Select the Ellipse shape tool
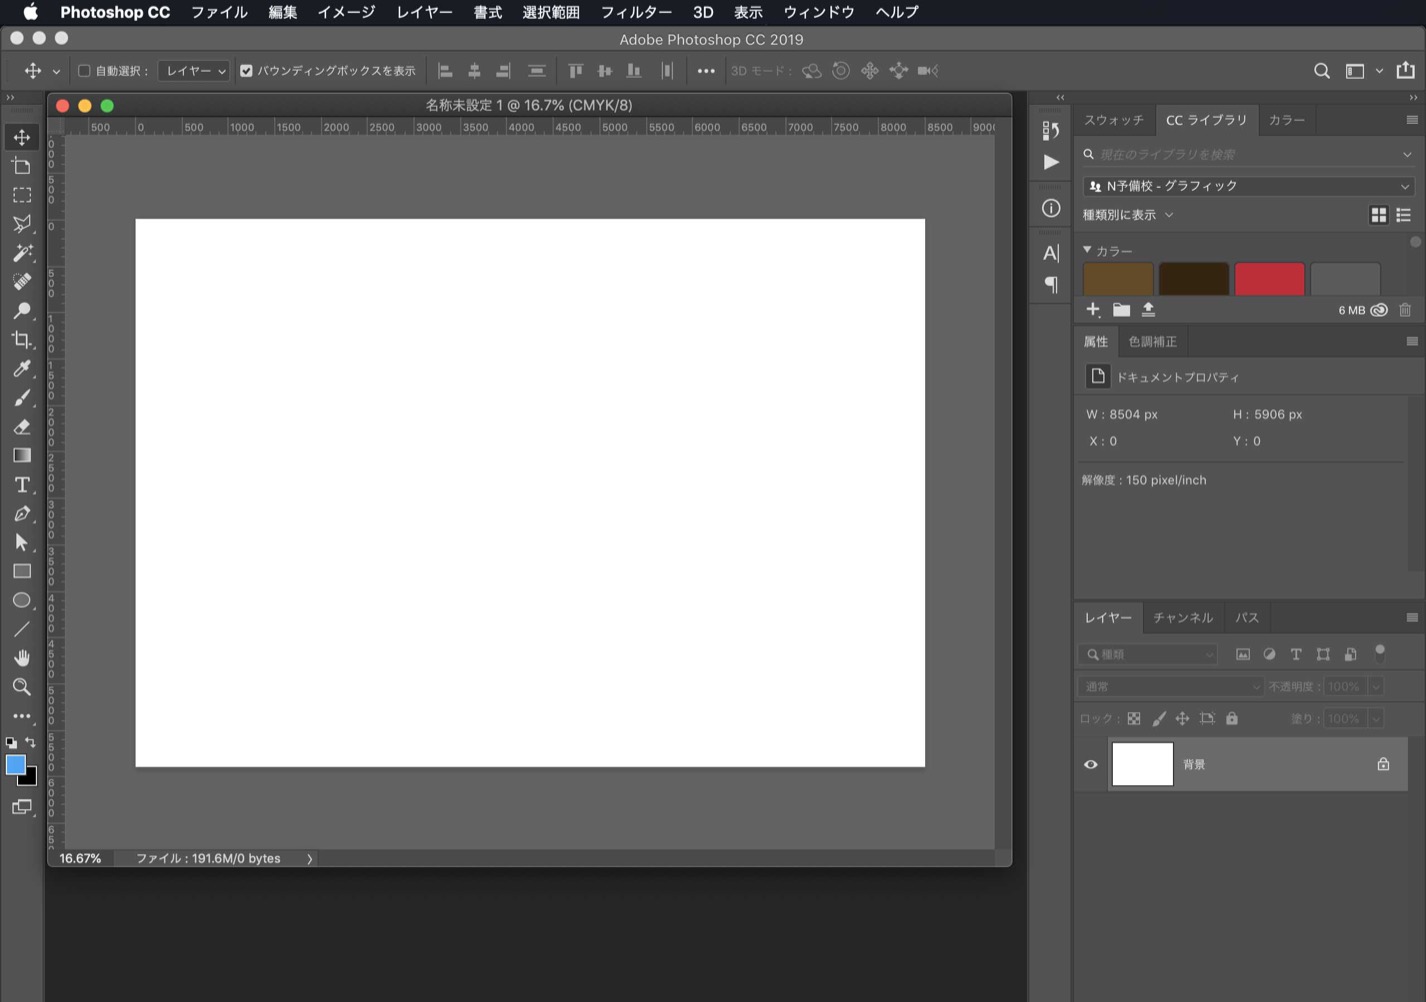The image size is (1426, 1002). click(22, 601)
